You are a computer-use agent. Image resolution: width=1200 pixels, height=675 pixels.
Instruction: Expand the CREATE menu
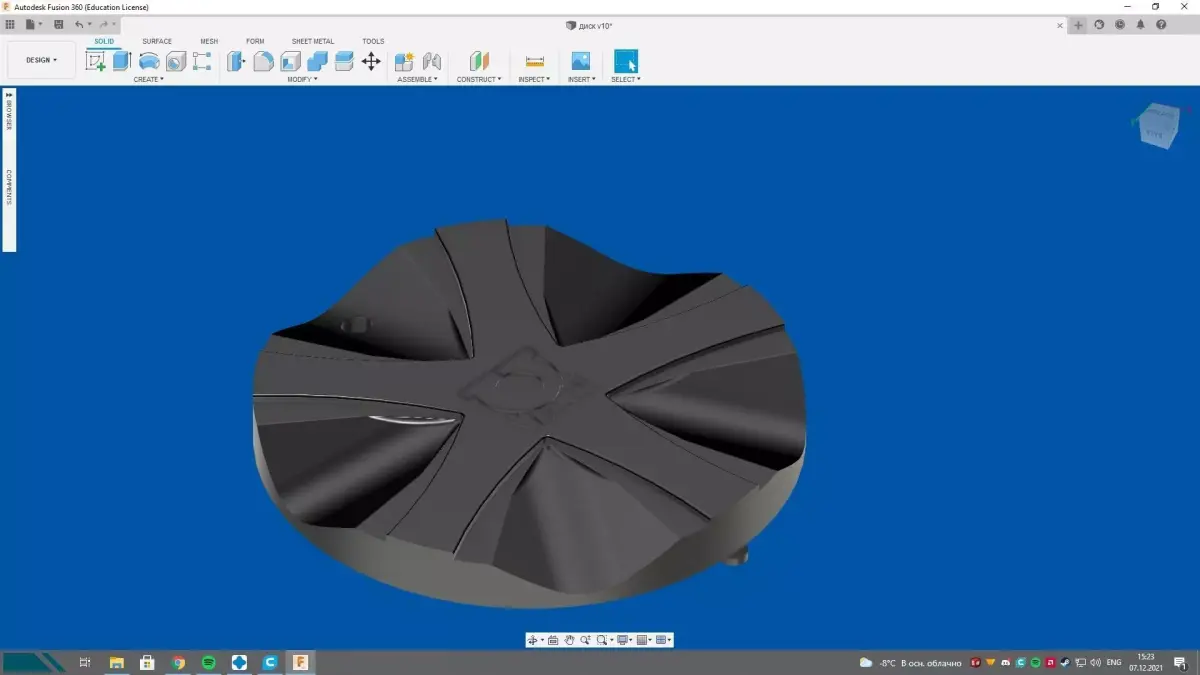149,79
